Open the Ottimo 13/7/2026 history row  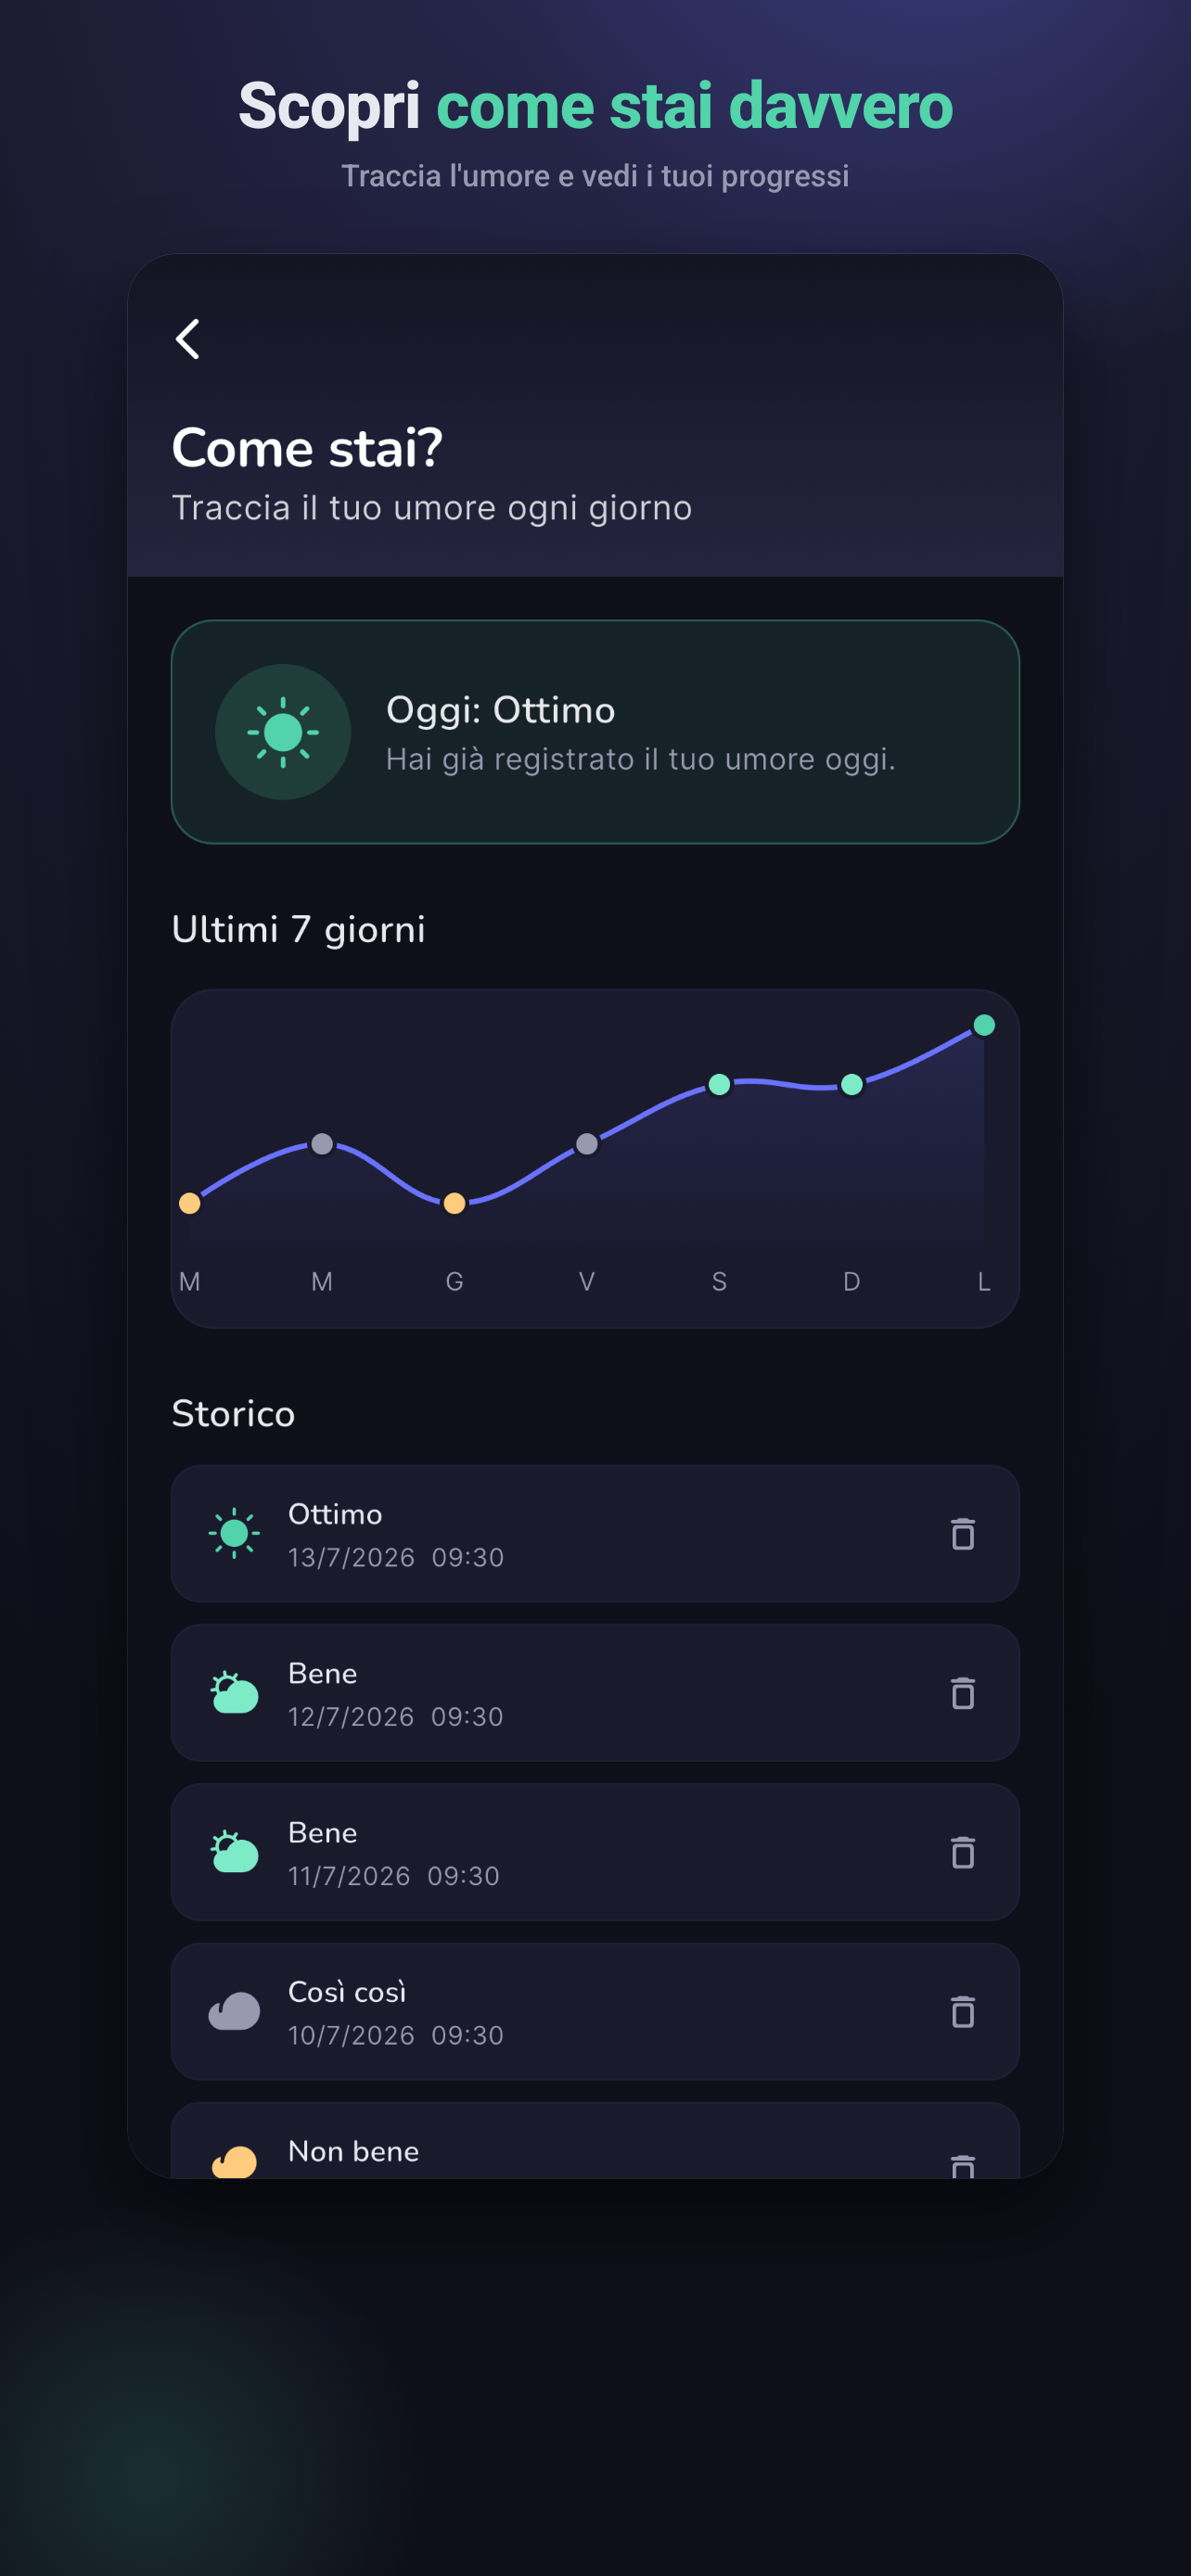tap(595, 1533)
